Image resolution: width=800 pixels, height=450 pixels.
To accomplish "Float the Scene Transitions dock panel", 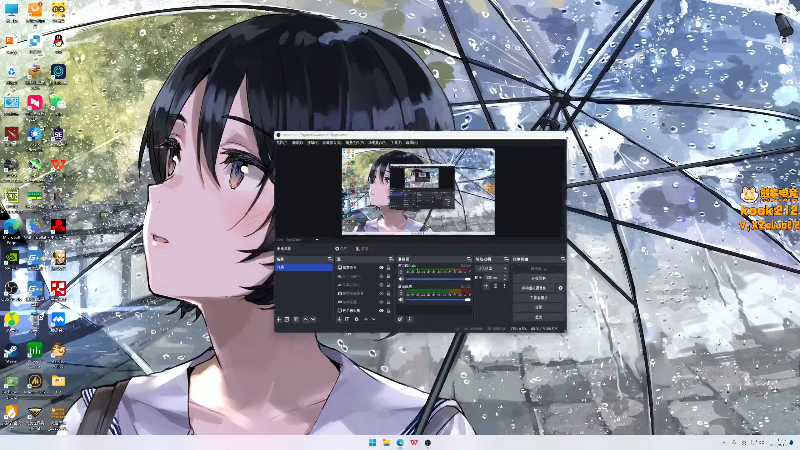I will (x=506, y=259).
